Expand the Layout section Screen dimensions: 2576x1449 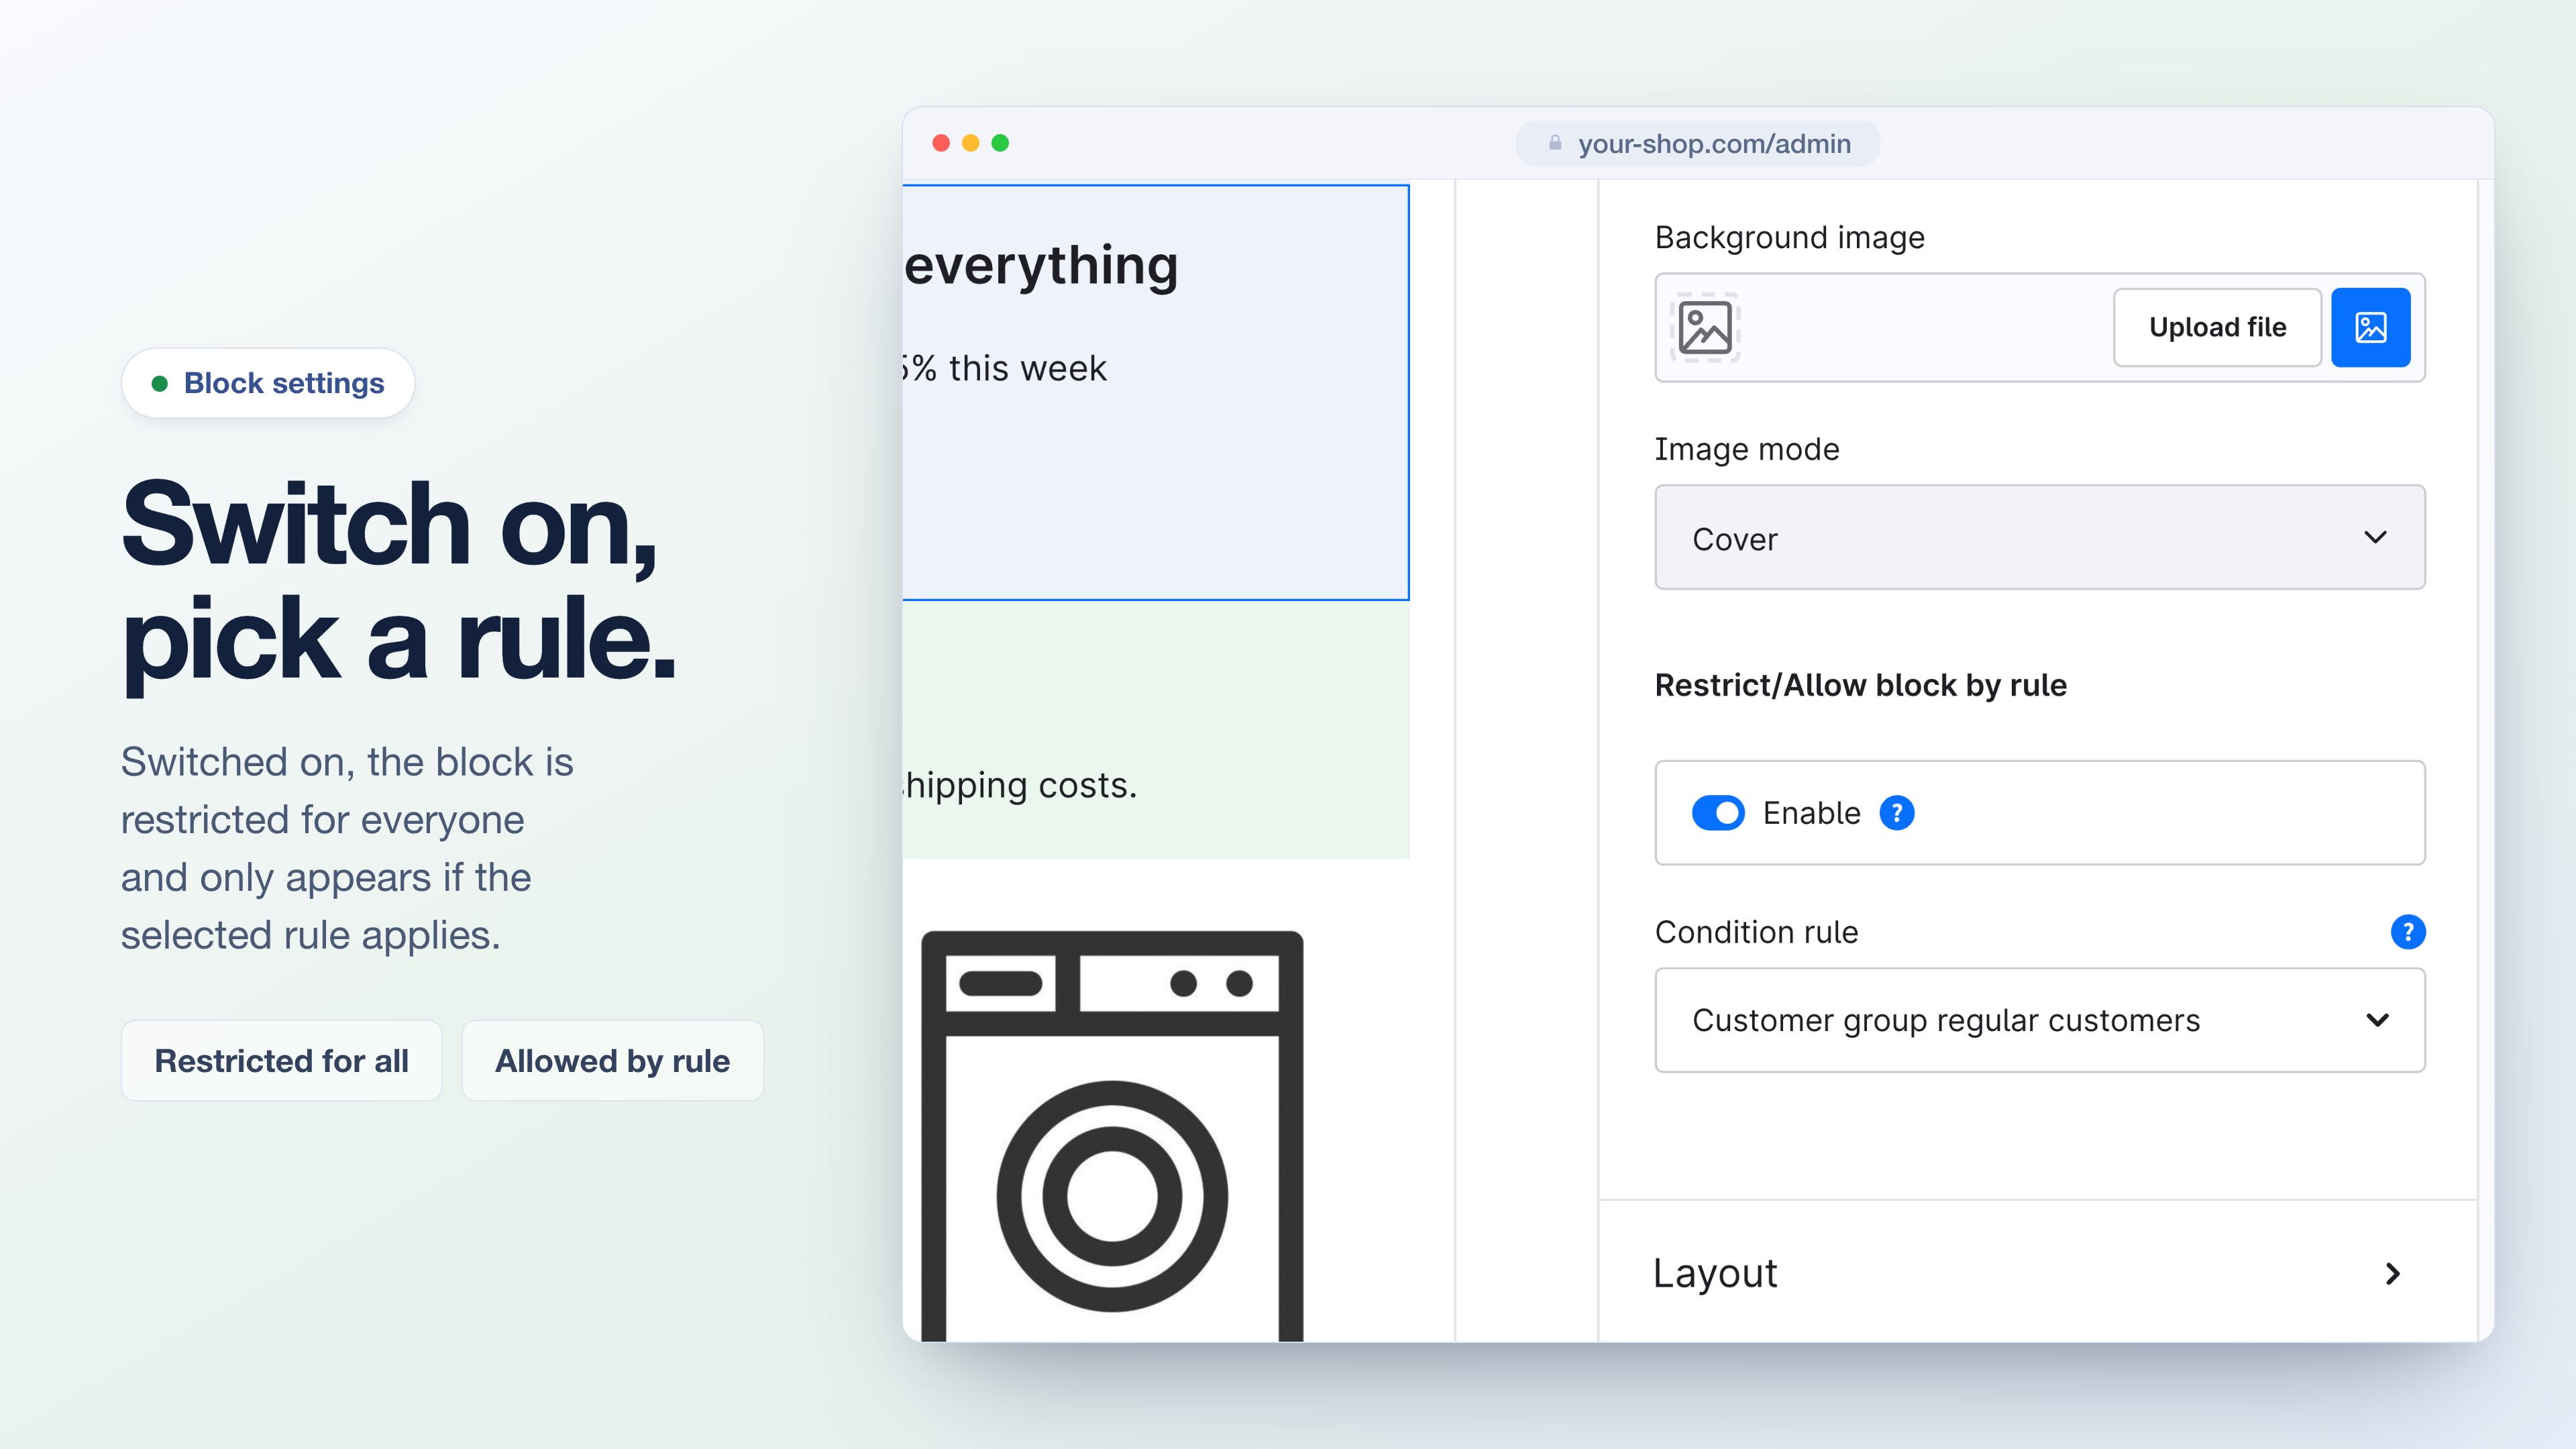(2038, 1273)
